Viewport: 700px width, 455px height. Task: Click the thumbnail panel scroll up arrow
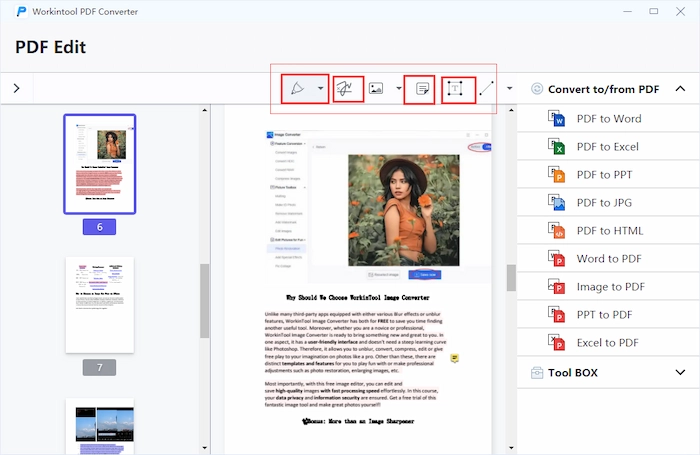pyautogui.click(x=204, y=110)
